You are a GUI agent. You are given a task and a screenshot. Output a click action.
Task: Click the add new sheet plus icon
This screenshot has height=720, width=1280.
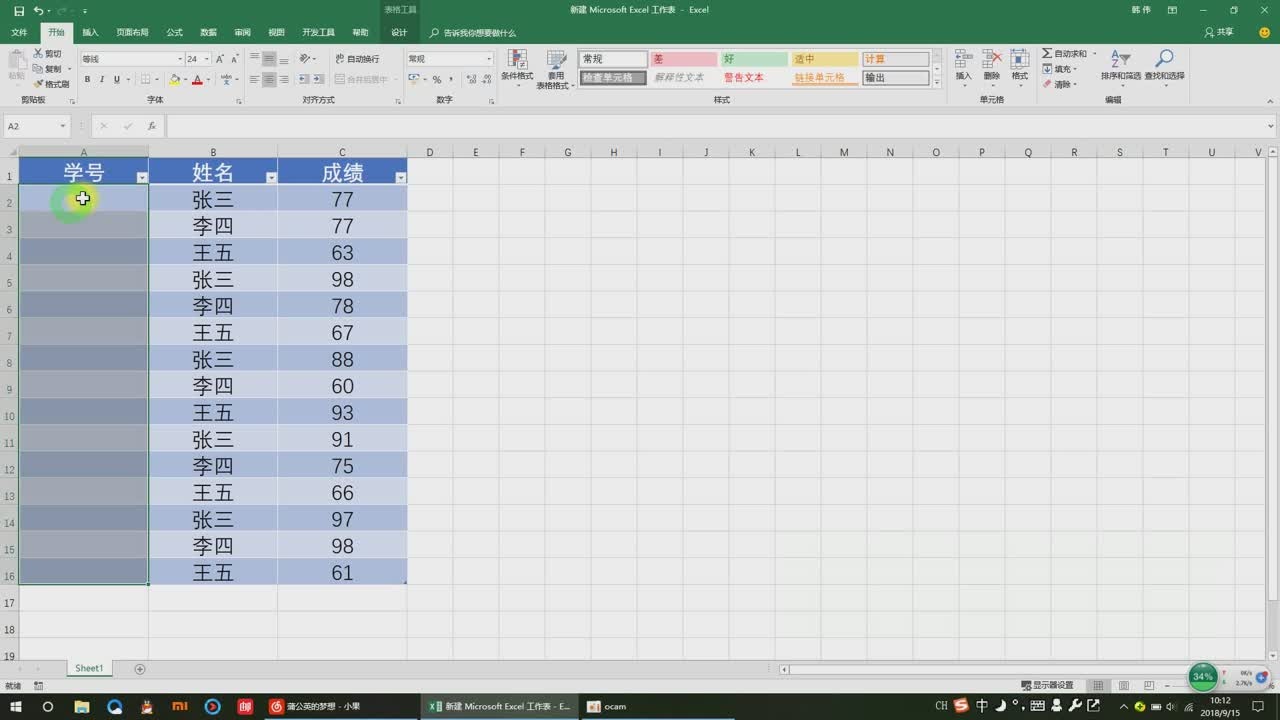[x=140, y=668]
